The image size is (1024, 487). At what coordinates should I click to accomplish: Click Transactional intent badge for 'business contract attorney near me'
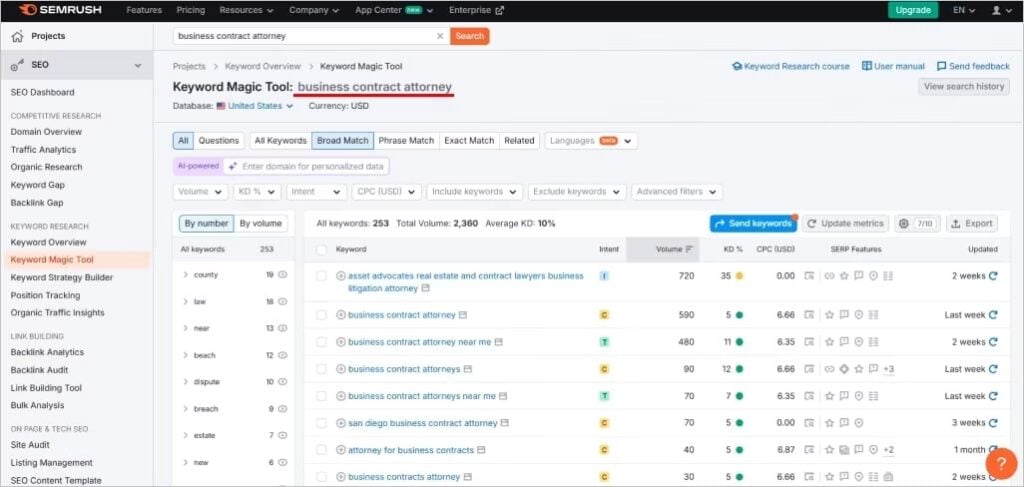(604, 341)
